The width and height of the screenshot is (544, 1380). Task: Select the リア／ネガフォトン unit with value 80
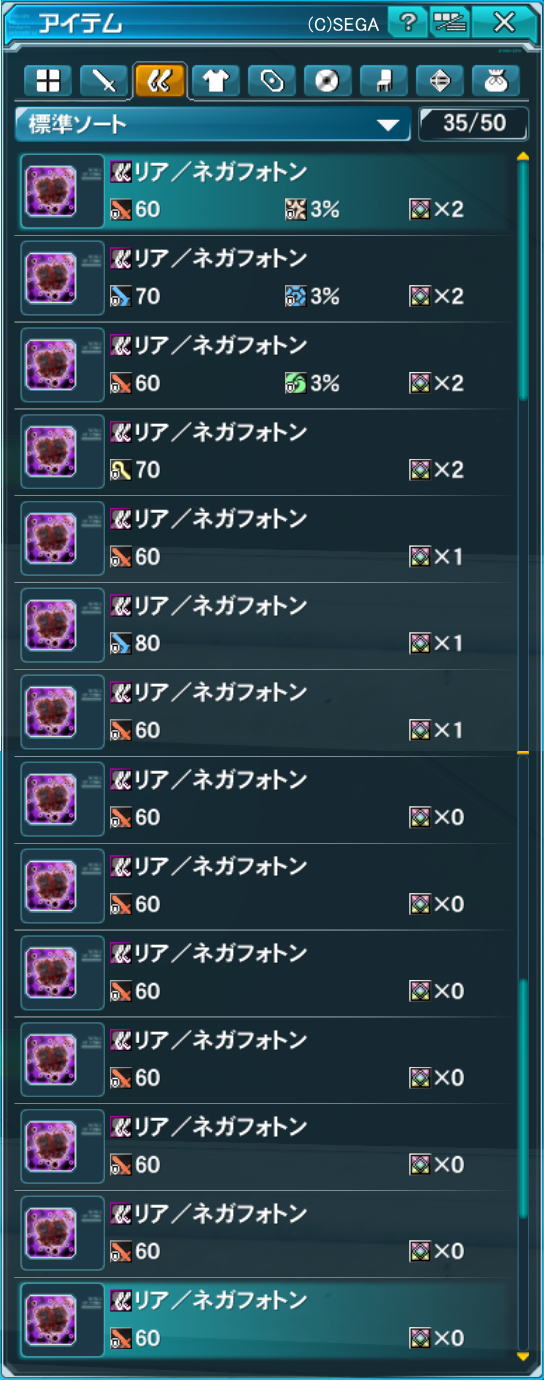265,626
